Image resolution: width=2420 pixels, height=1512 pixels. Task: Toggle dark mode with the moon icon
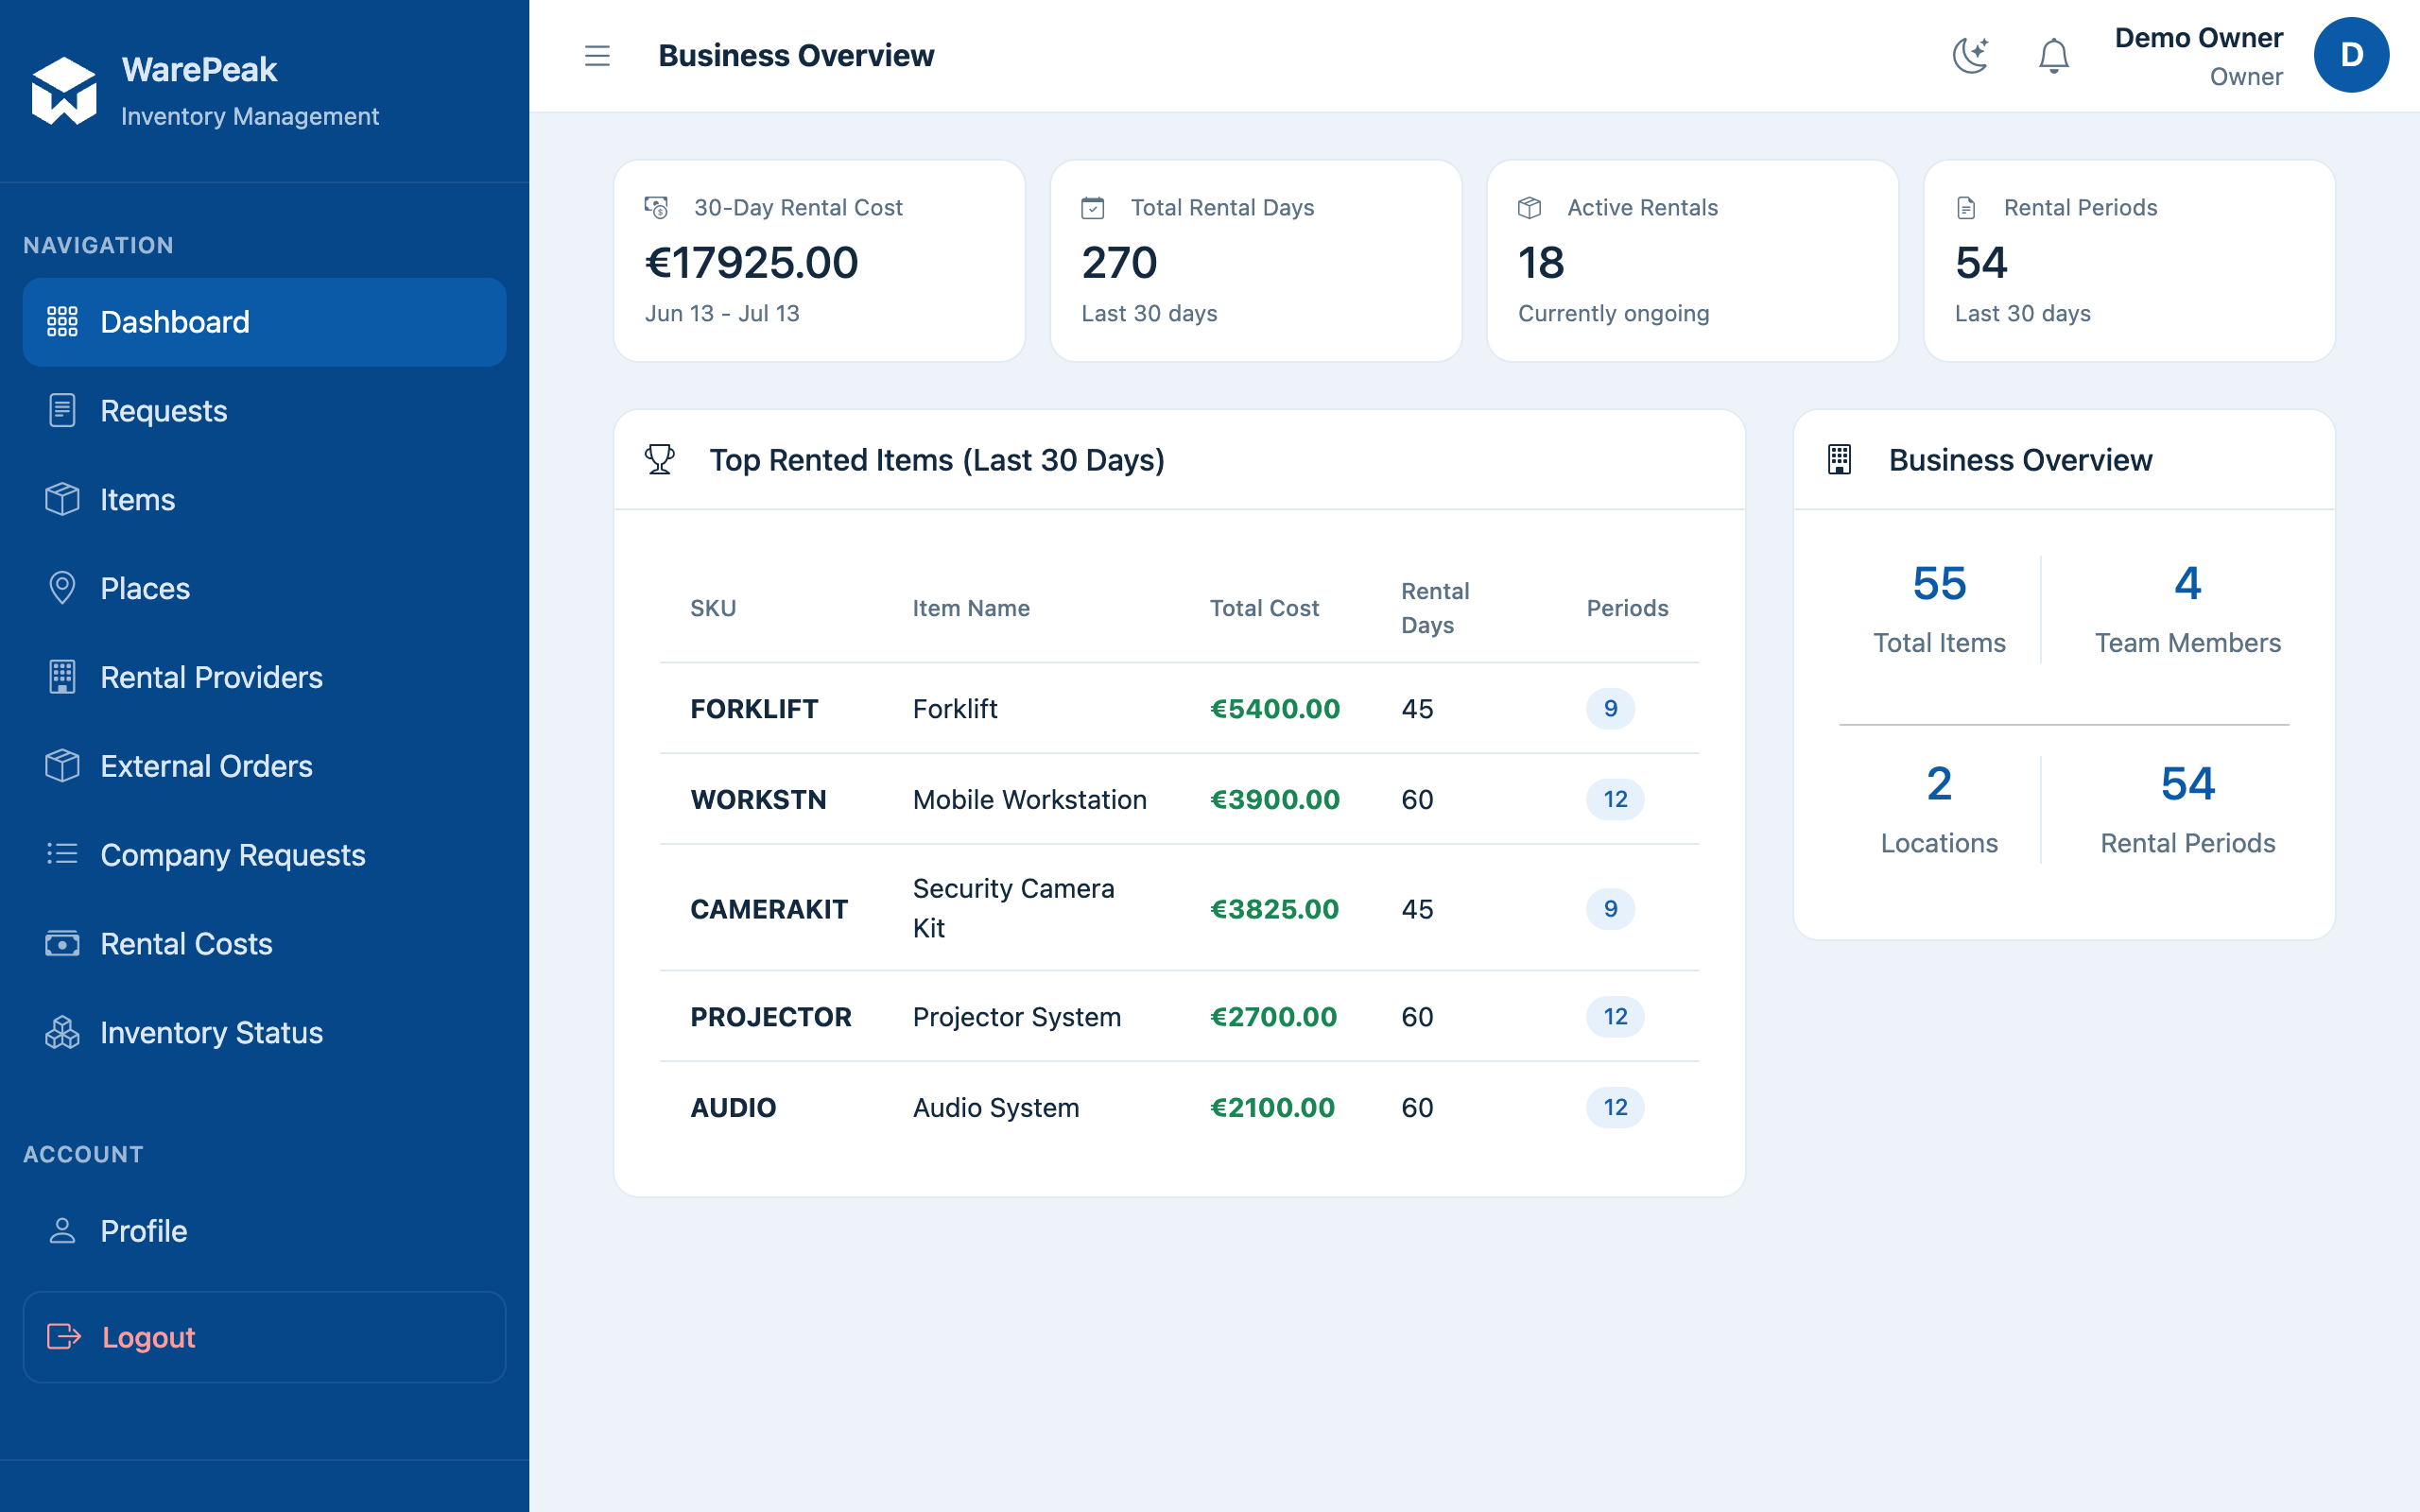coord(1970,56)
